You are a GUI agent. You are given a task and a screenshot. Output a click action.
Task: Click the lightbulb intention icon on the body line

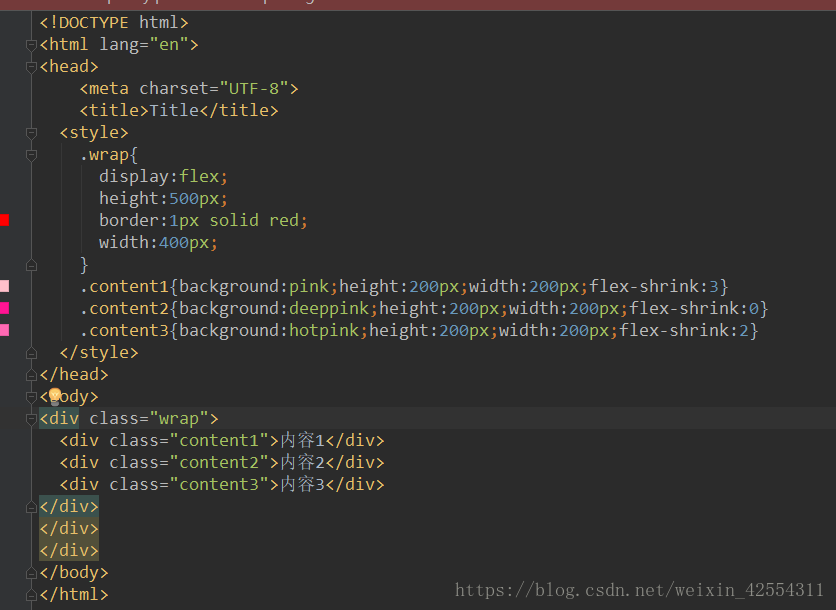[55, 397]
